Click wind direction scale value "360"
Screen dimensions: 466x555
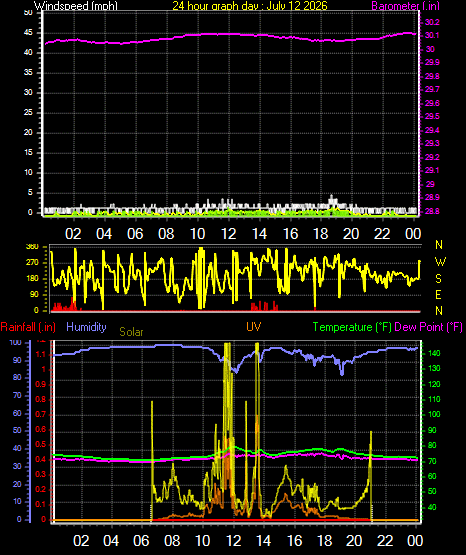32,247
